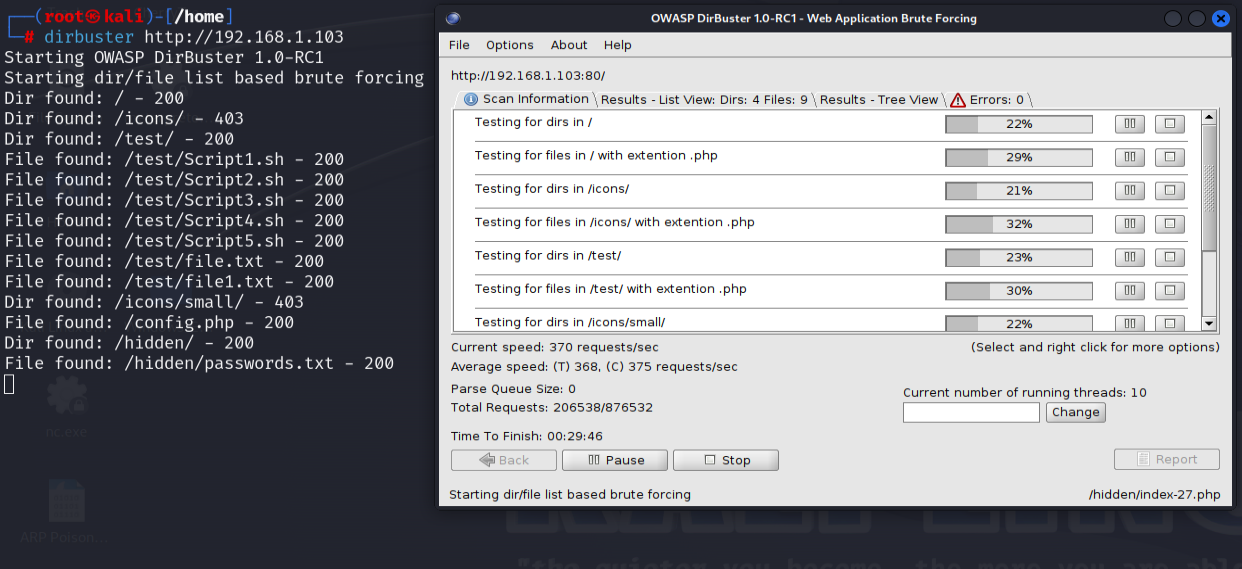Click terminal line with /hidden/passwords.txt
The width and height of the screenshot is (1242, 569).
(x=199, y=363)
